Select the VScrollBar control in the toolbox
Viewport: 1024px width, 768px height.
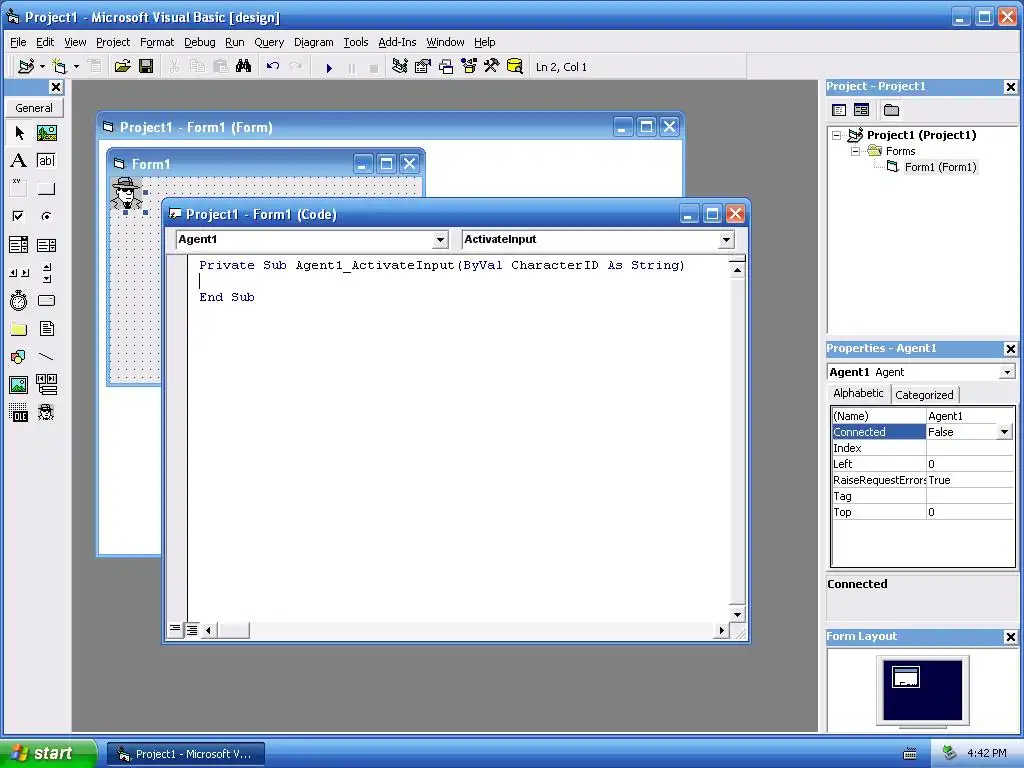46,272
